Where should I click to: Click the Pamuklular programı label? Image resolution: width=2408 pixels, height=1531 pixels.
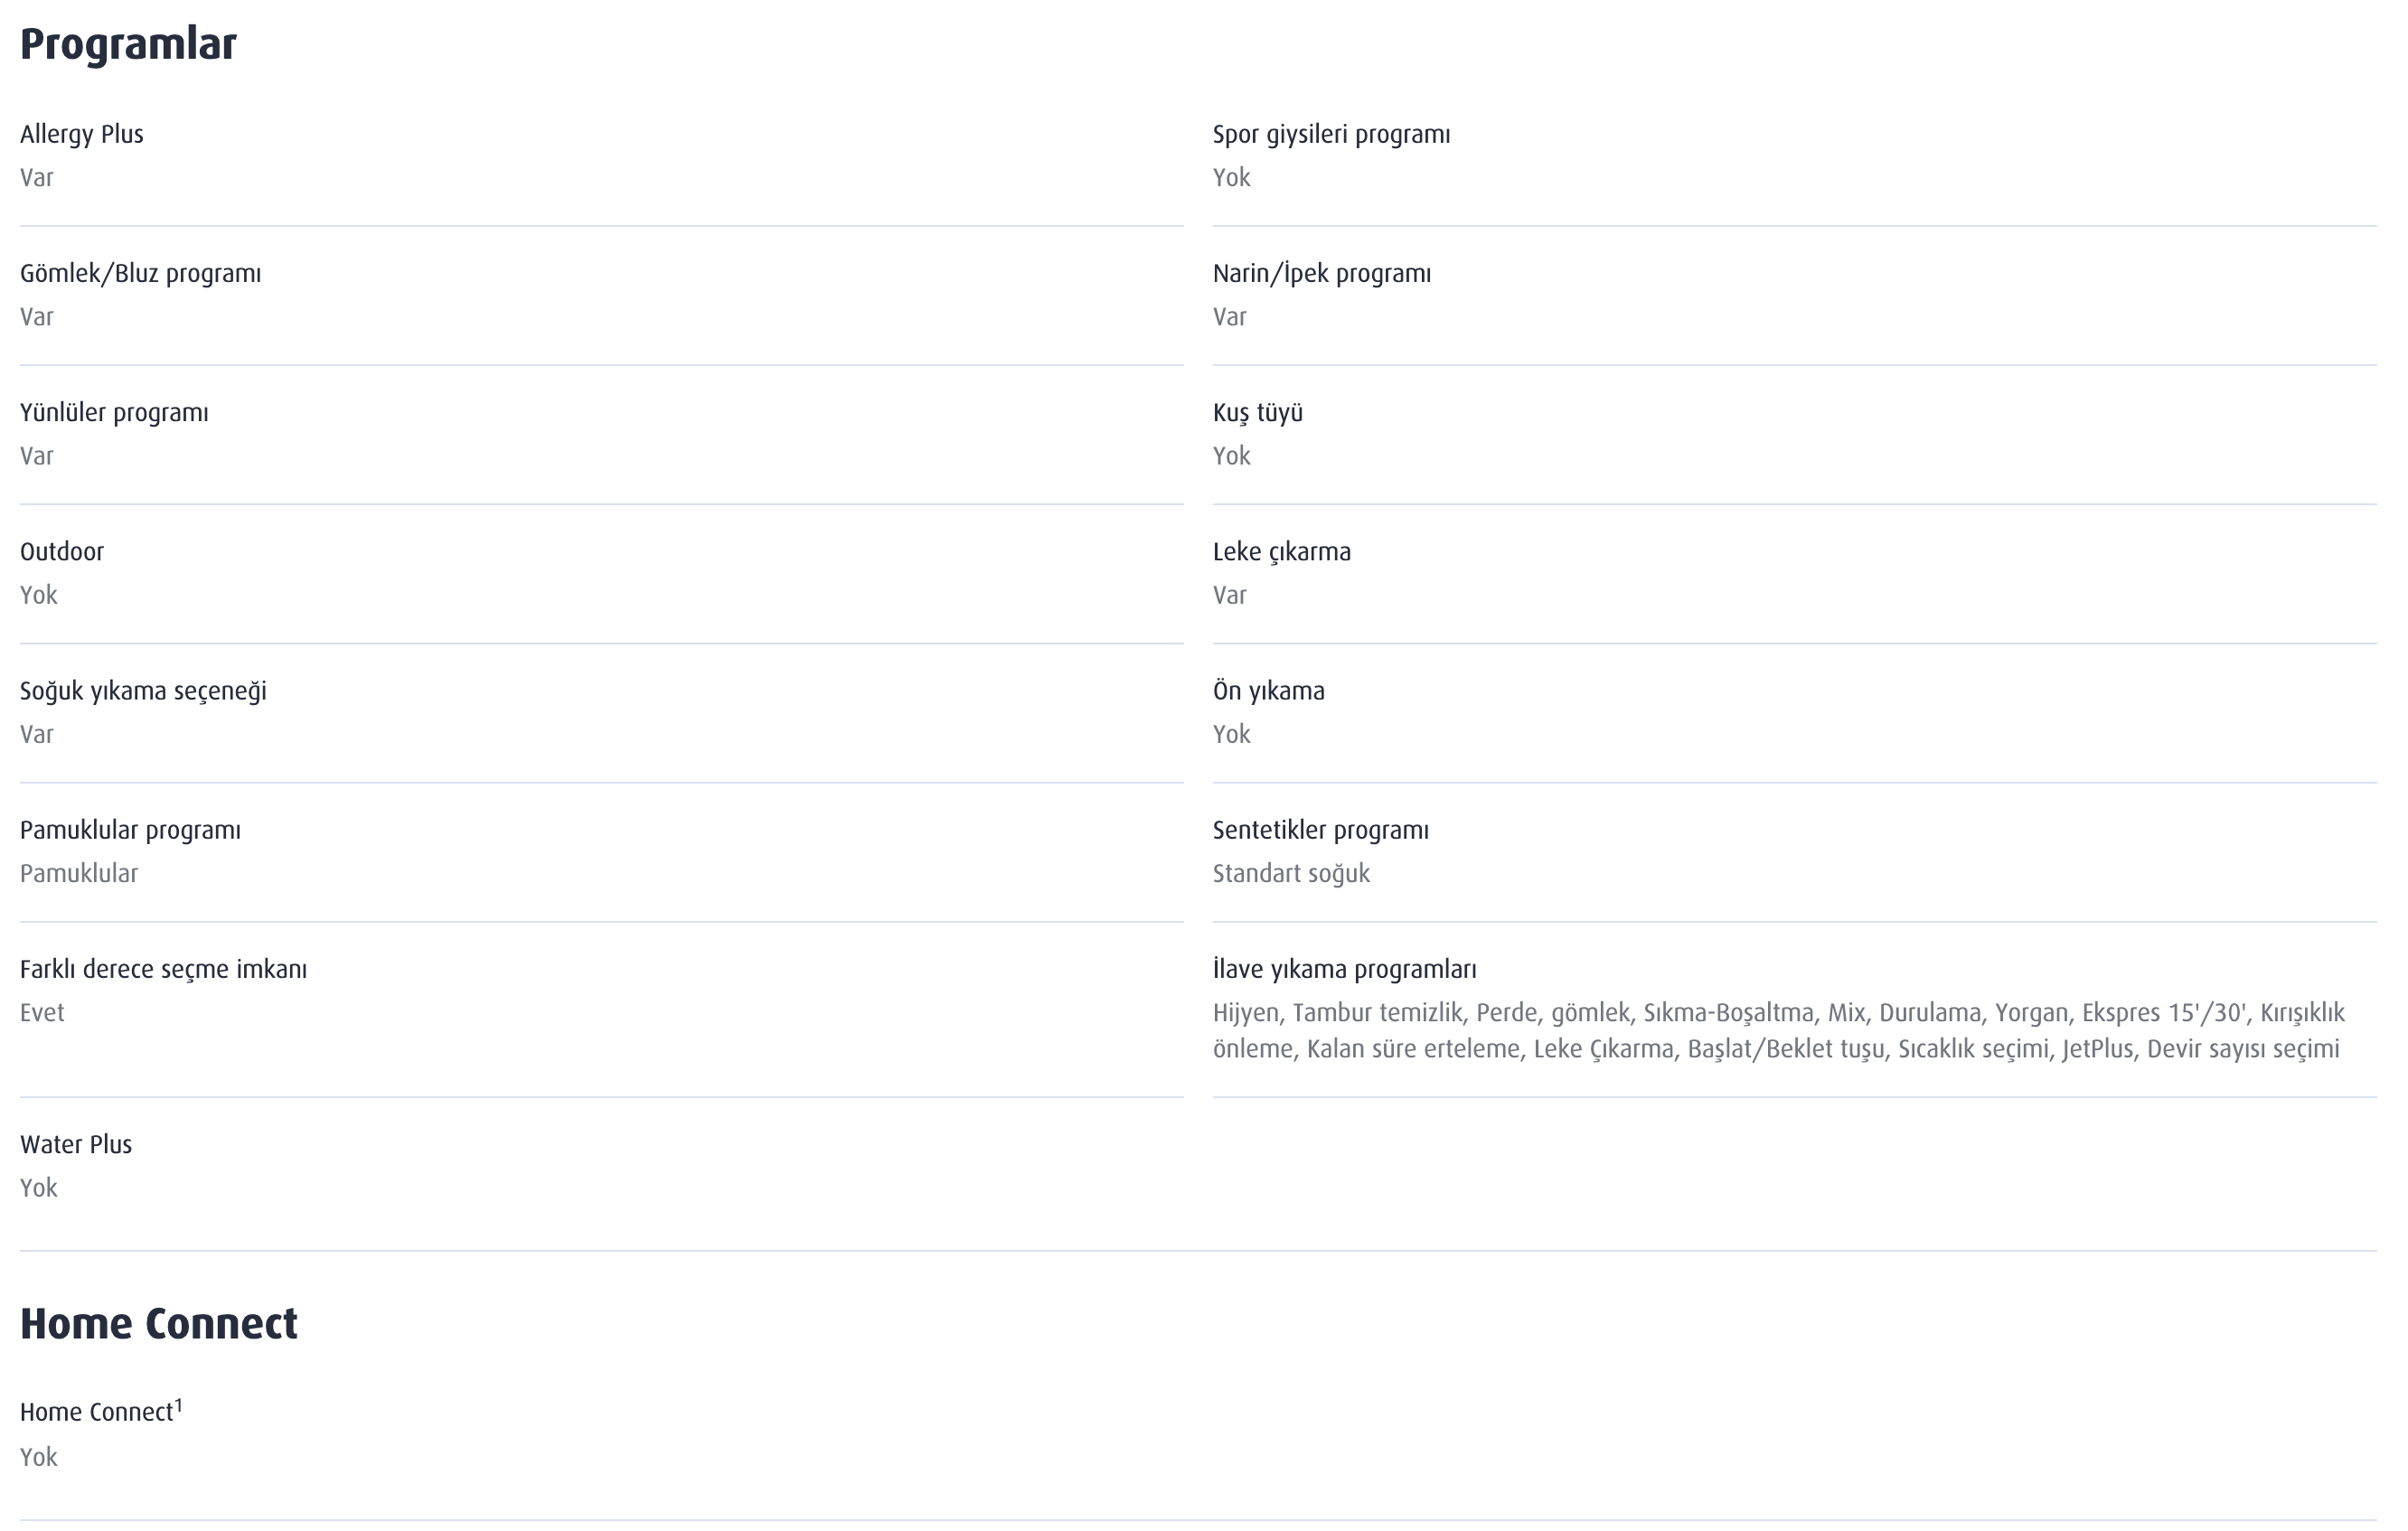pos(130,830)
